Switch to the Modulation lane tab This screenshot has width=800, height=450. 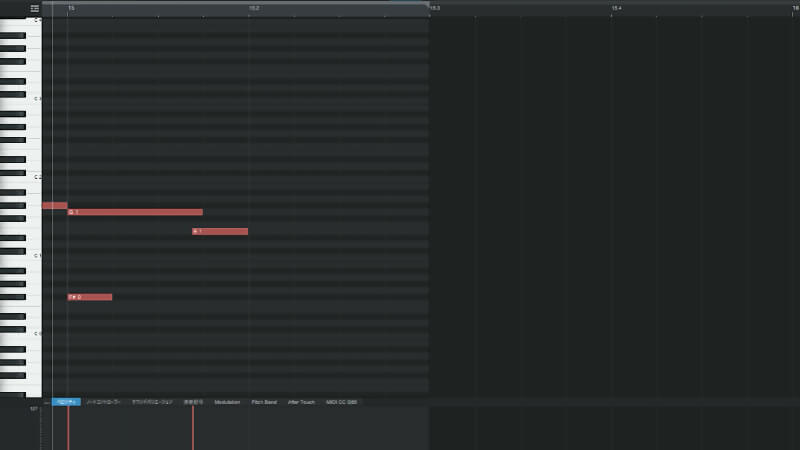(x=227, y=402)
